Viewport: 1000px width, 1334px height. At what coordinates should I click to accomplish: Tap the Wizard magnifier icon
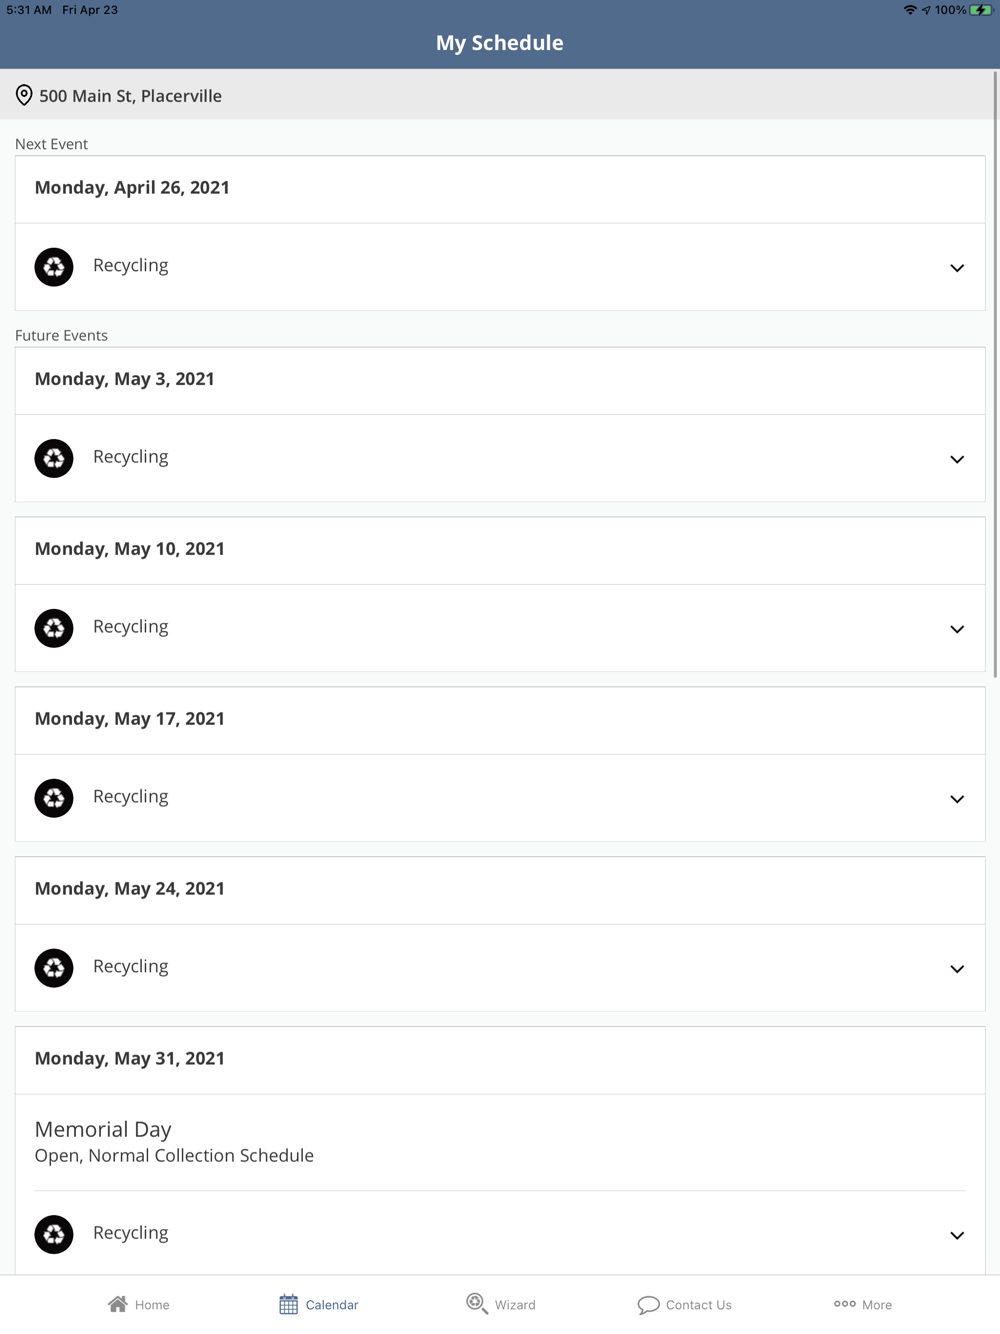click(476, 1303)
